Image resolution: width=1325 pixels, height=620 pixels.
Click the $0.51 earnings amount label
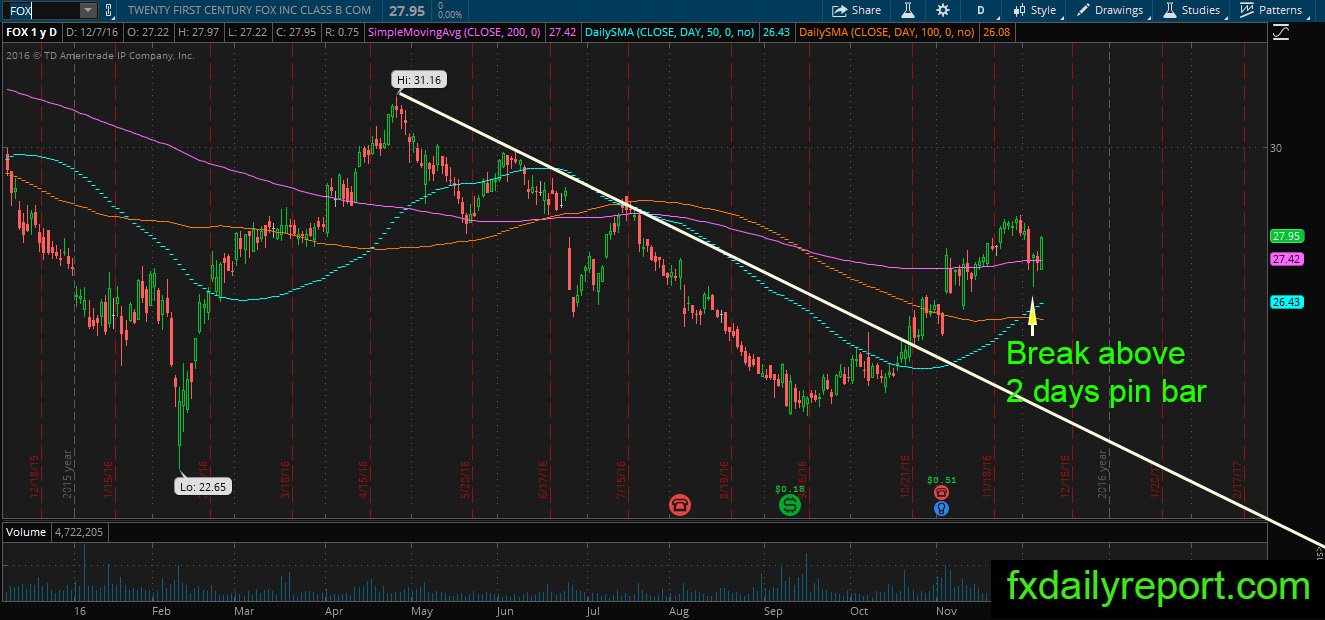[942, 480]
